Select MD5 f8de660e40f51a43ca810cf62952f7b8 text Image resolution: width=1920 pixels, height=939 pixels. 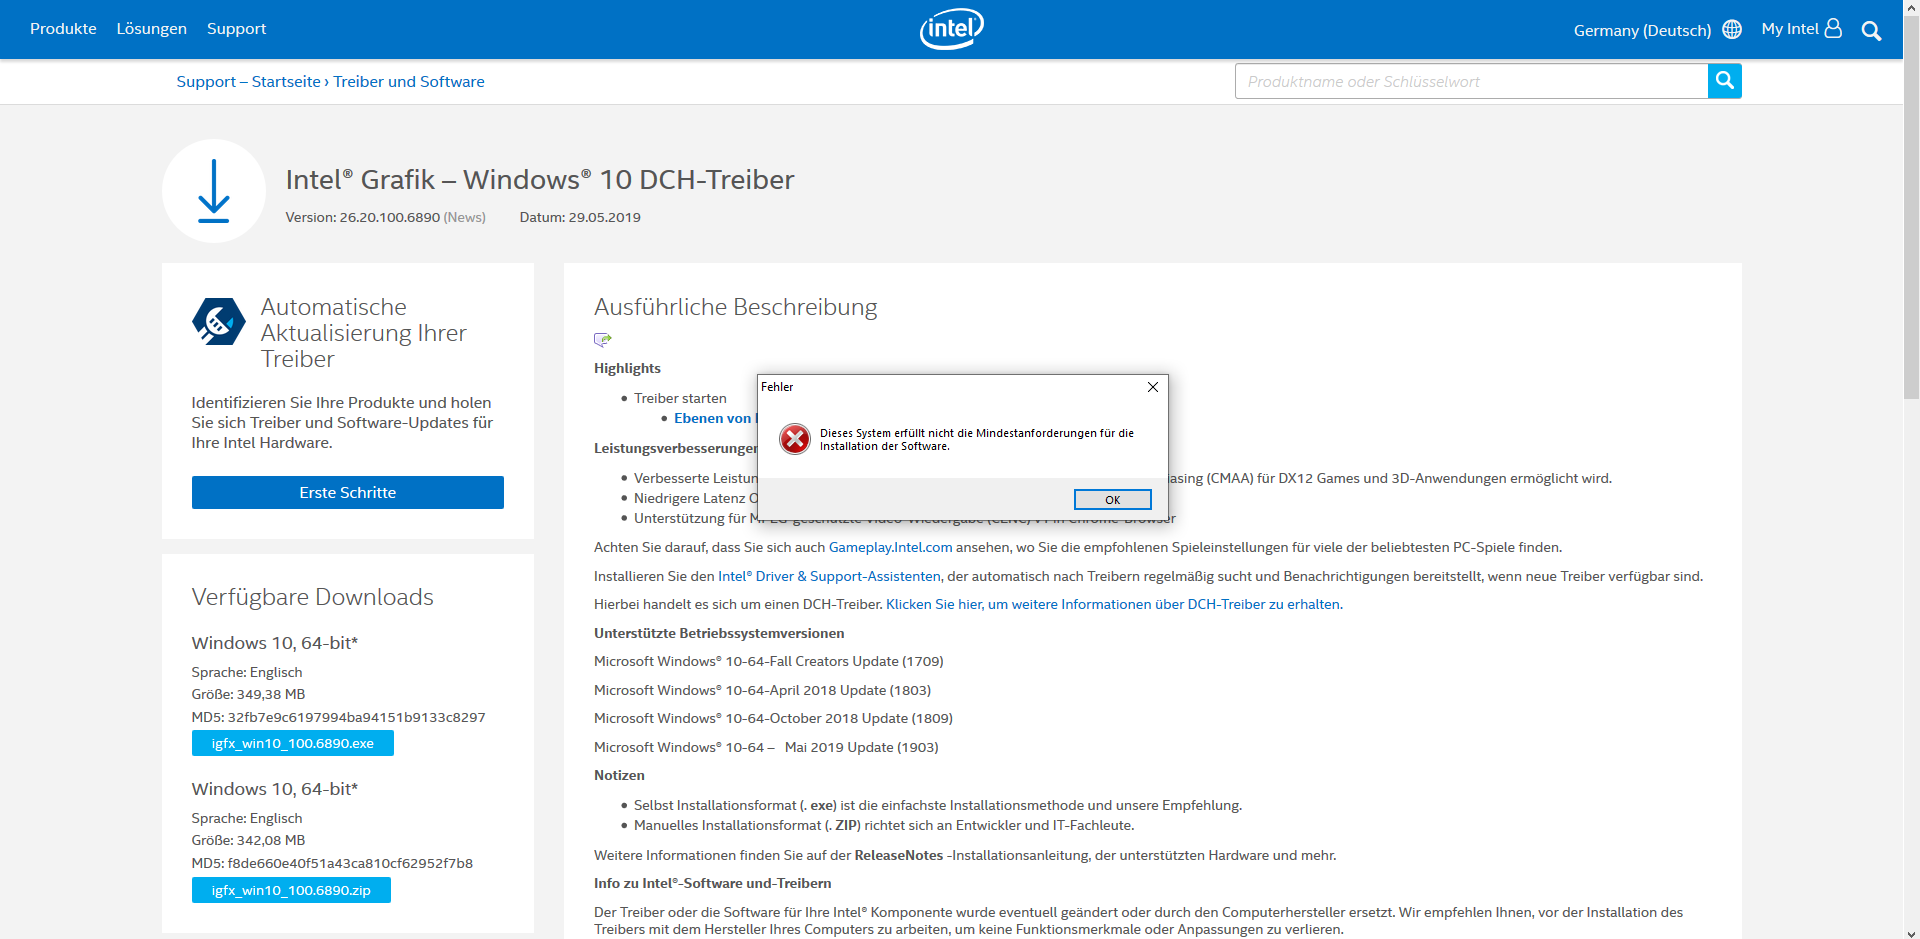tap(332, 863)
